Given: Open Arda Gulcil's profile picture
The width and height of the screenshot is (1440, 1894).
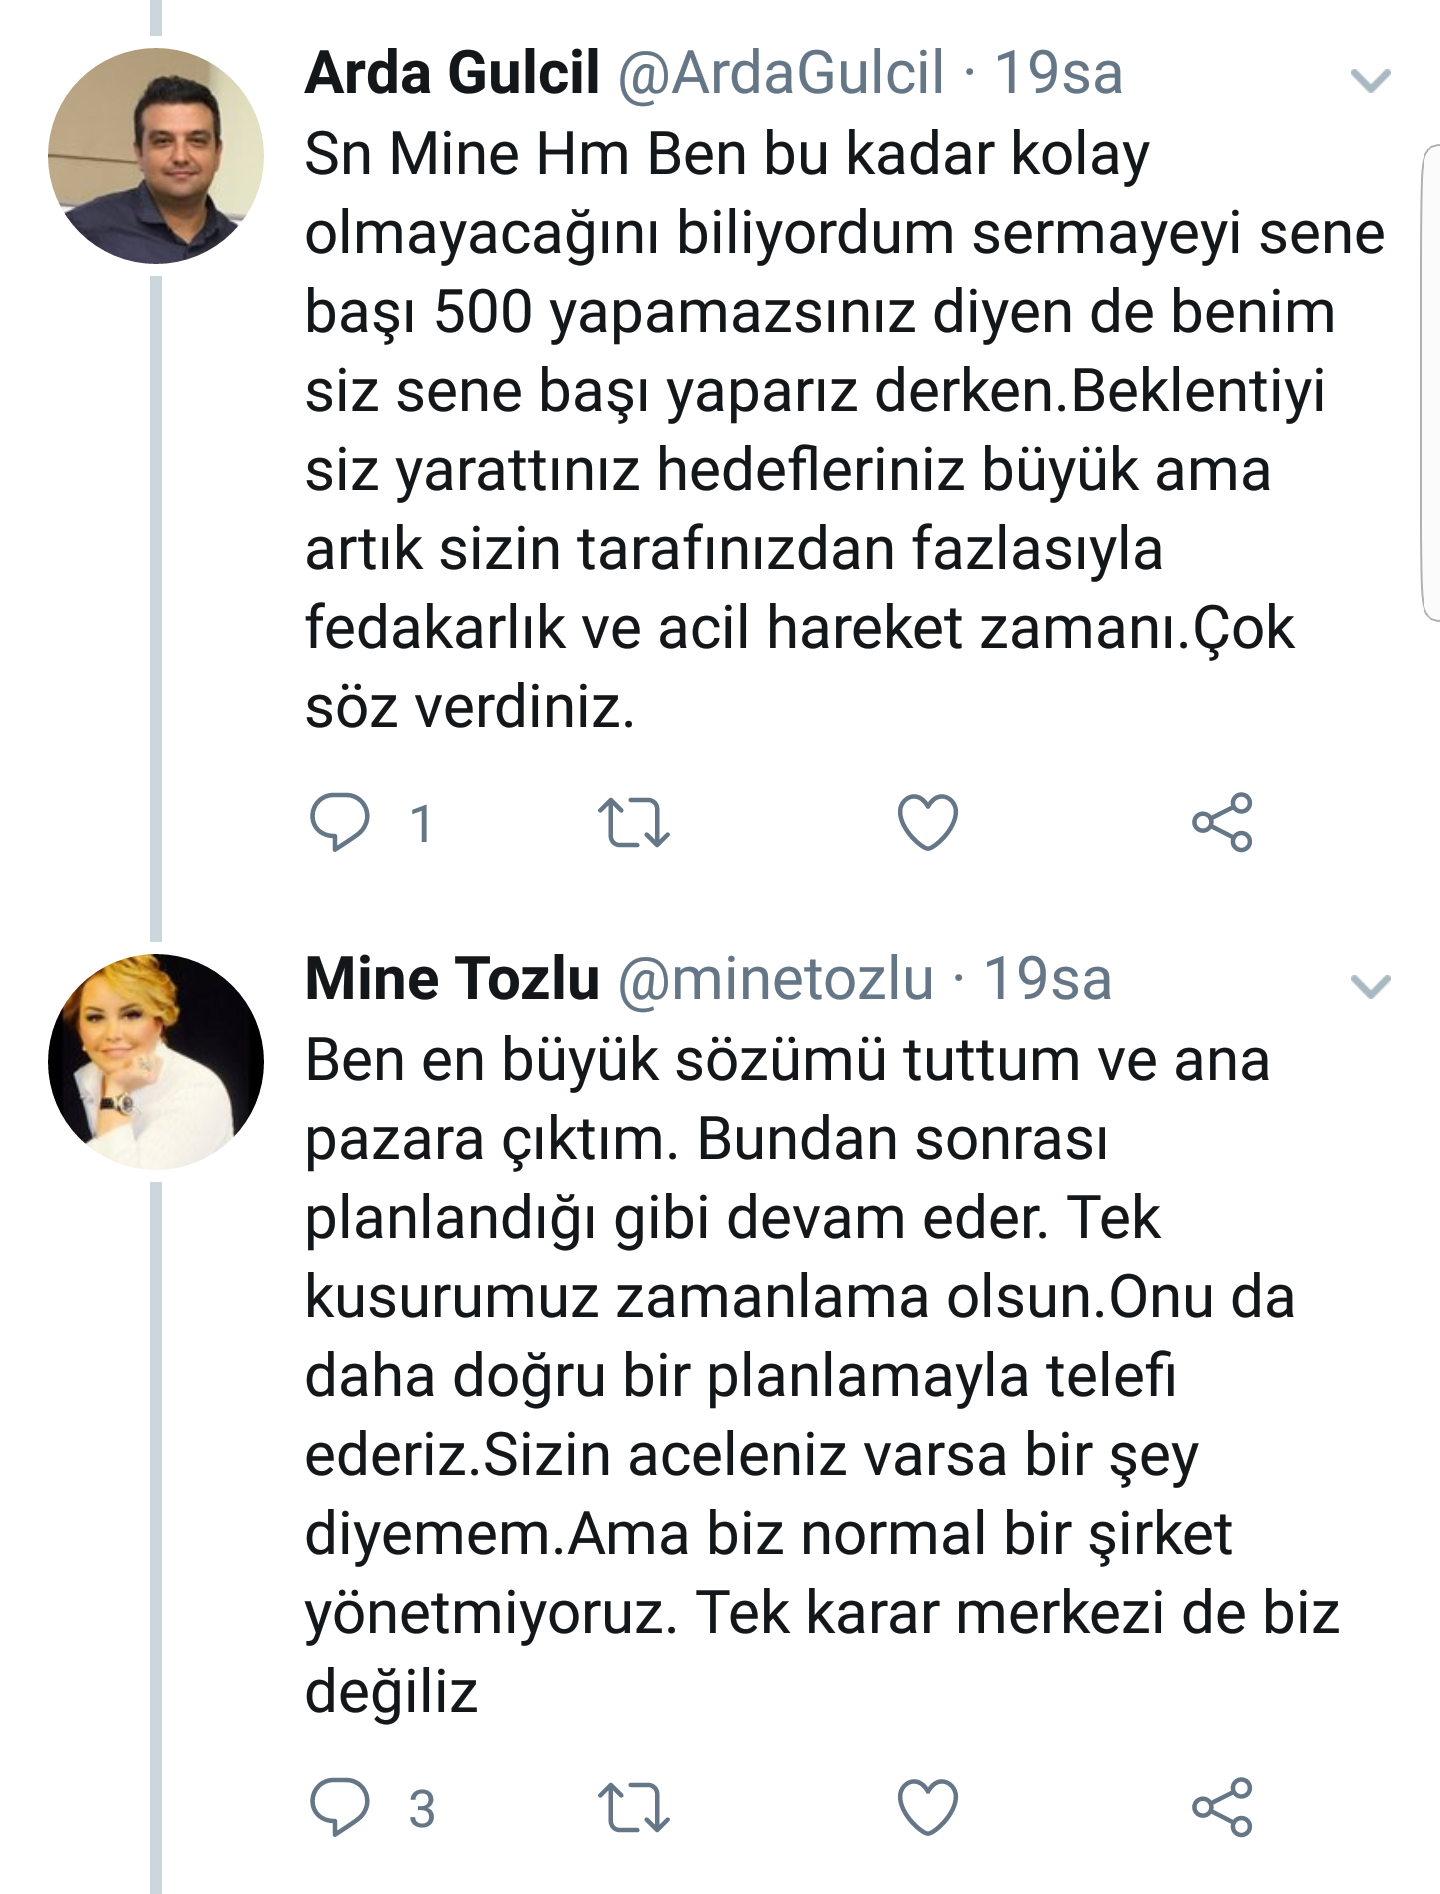Looking at the screenshot, I should point(156,156).
